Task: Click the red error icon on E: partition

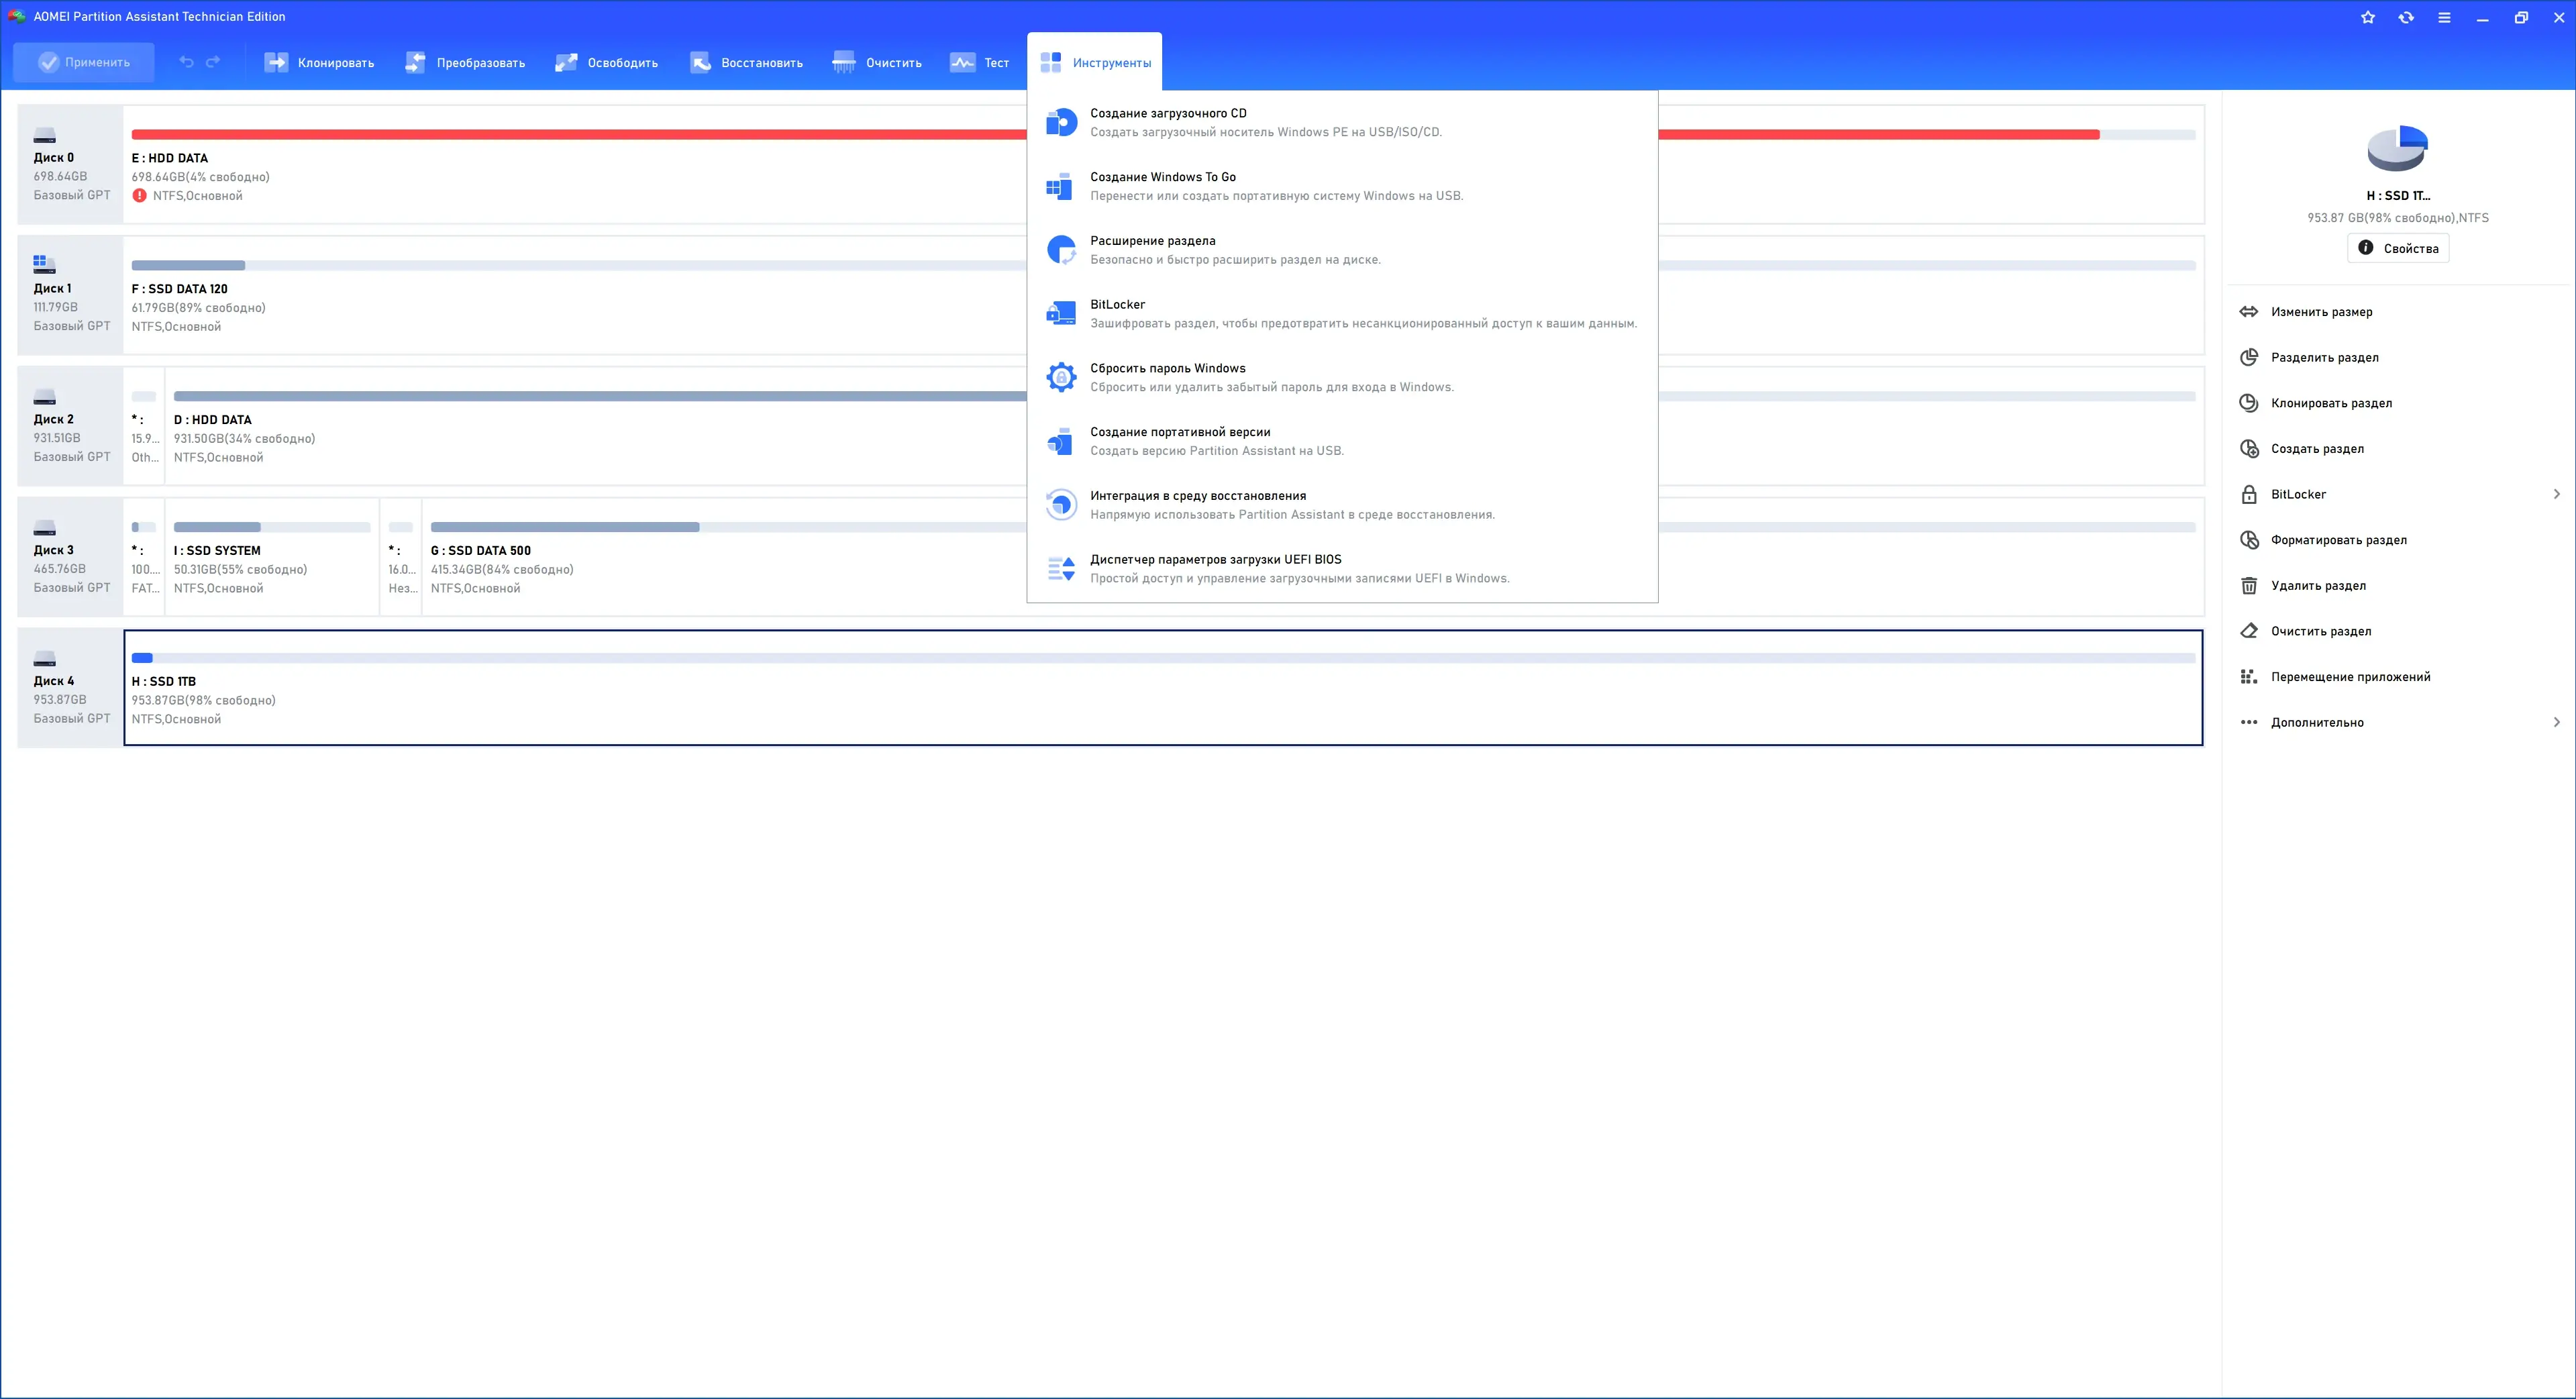Action: [140, 196]
